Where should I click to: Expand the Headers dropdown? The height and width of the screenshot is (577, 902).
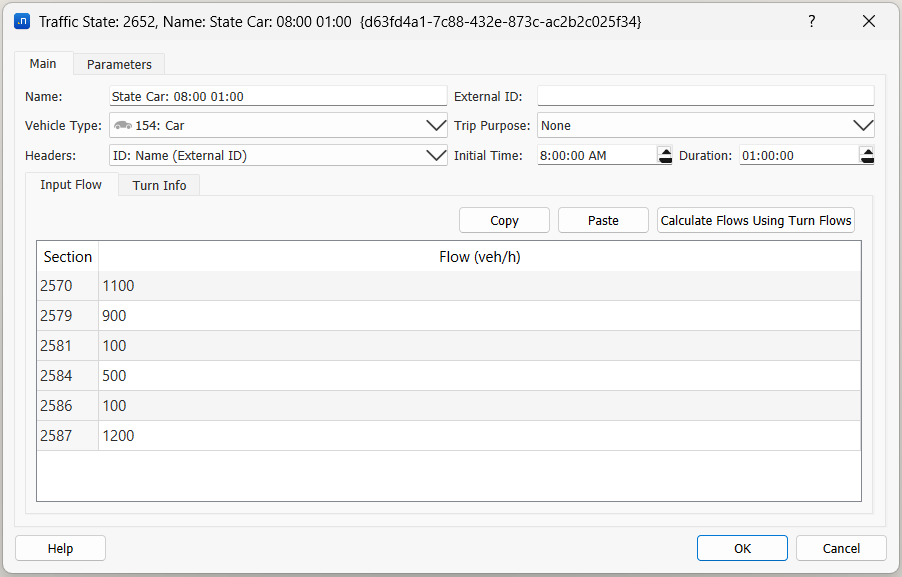(x=436, y=156)
